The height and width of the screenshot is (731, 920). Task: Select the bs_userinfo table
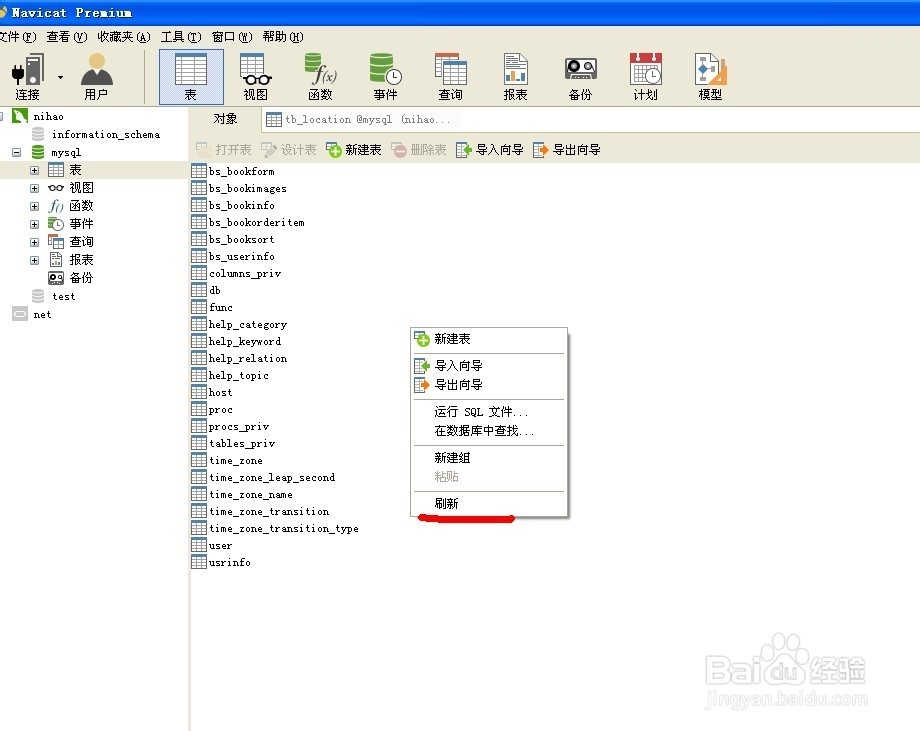(x=242, y=256)
